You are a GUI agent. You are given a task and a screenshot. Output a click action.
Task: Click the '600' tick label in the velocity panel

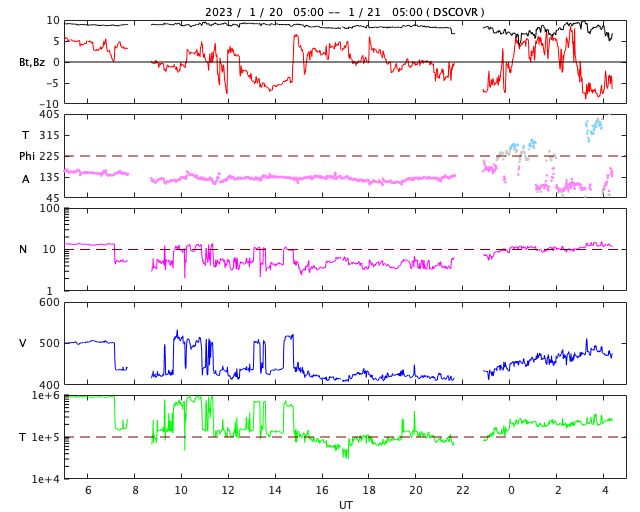[x=49, y=303]
